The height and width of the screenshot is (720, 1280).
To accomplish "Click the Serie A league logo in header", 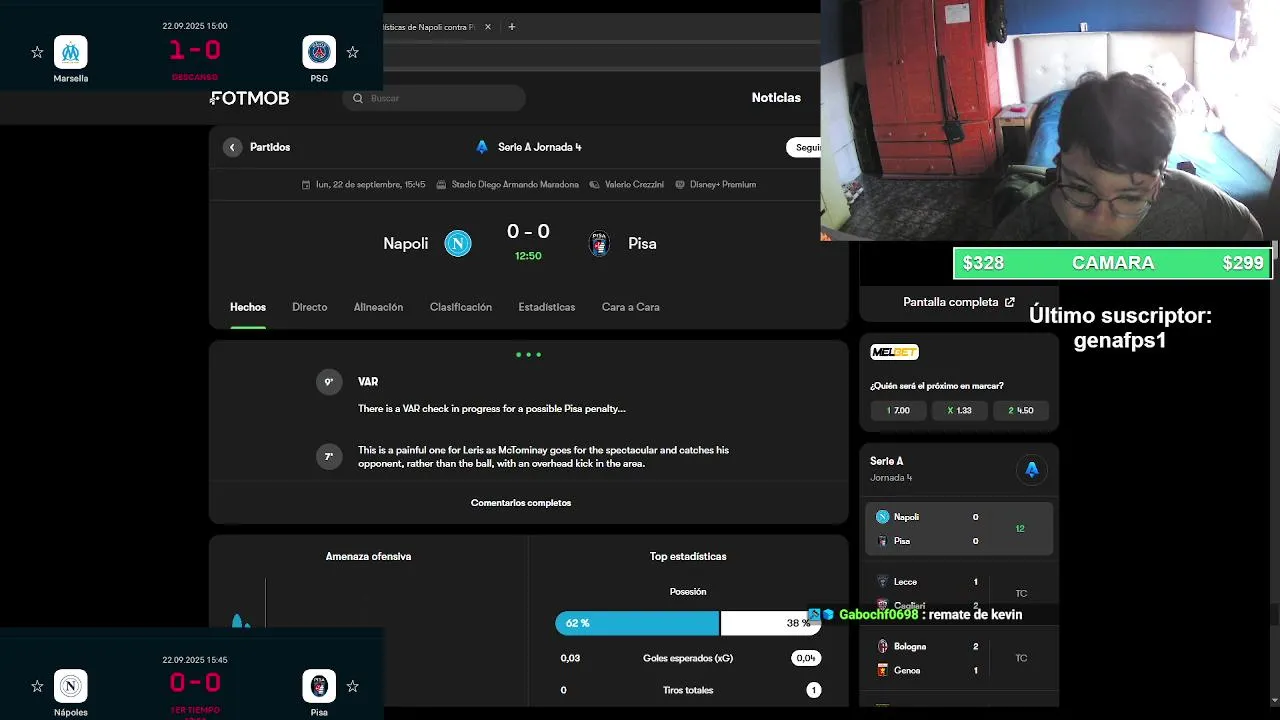I will tap(482, 147).
